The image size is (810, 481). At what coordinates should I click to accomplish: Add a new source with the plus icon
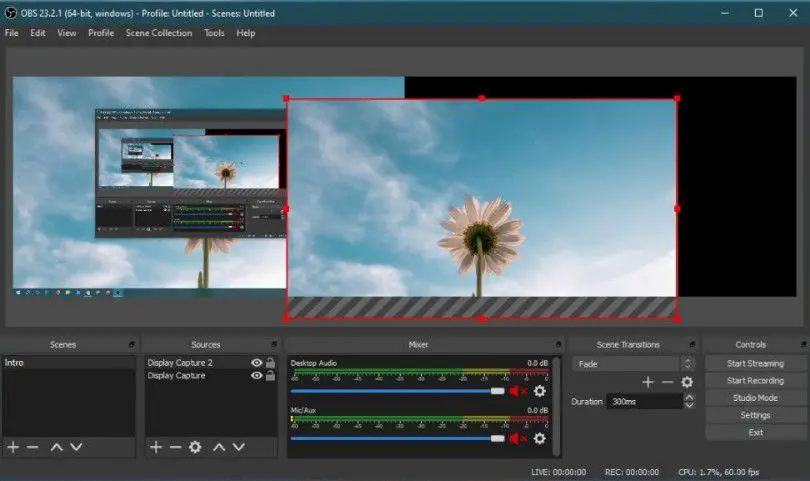click(156, 447)
